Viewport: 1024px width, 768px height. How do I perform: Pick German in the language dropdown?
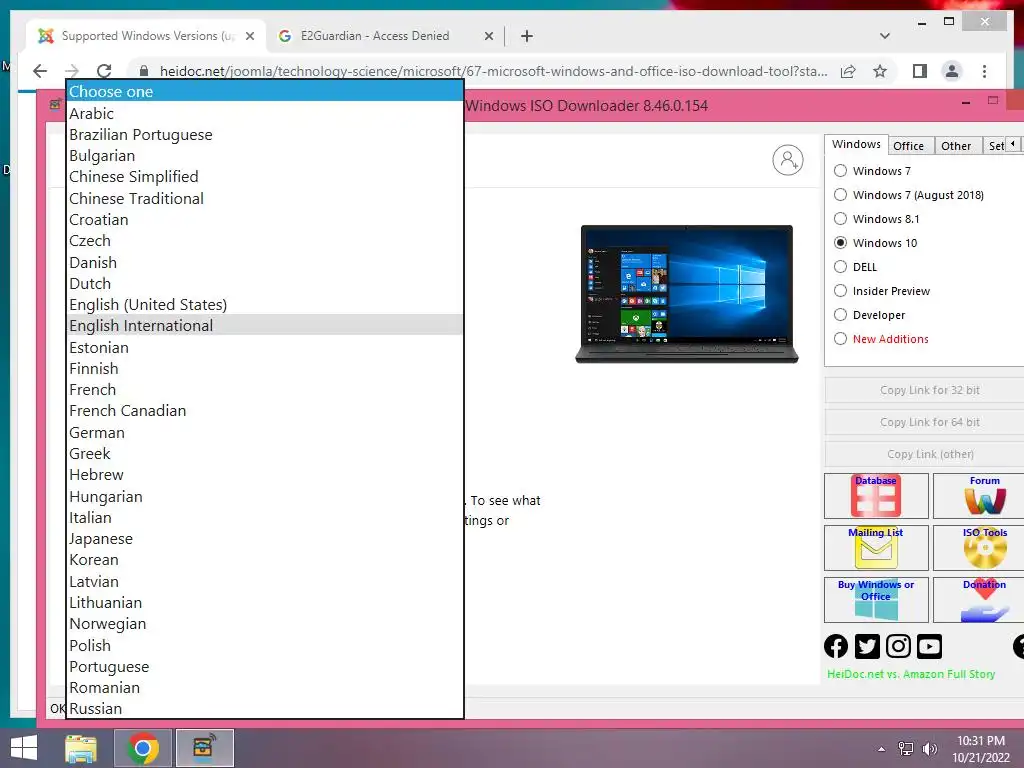click(265, 432)
